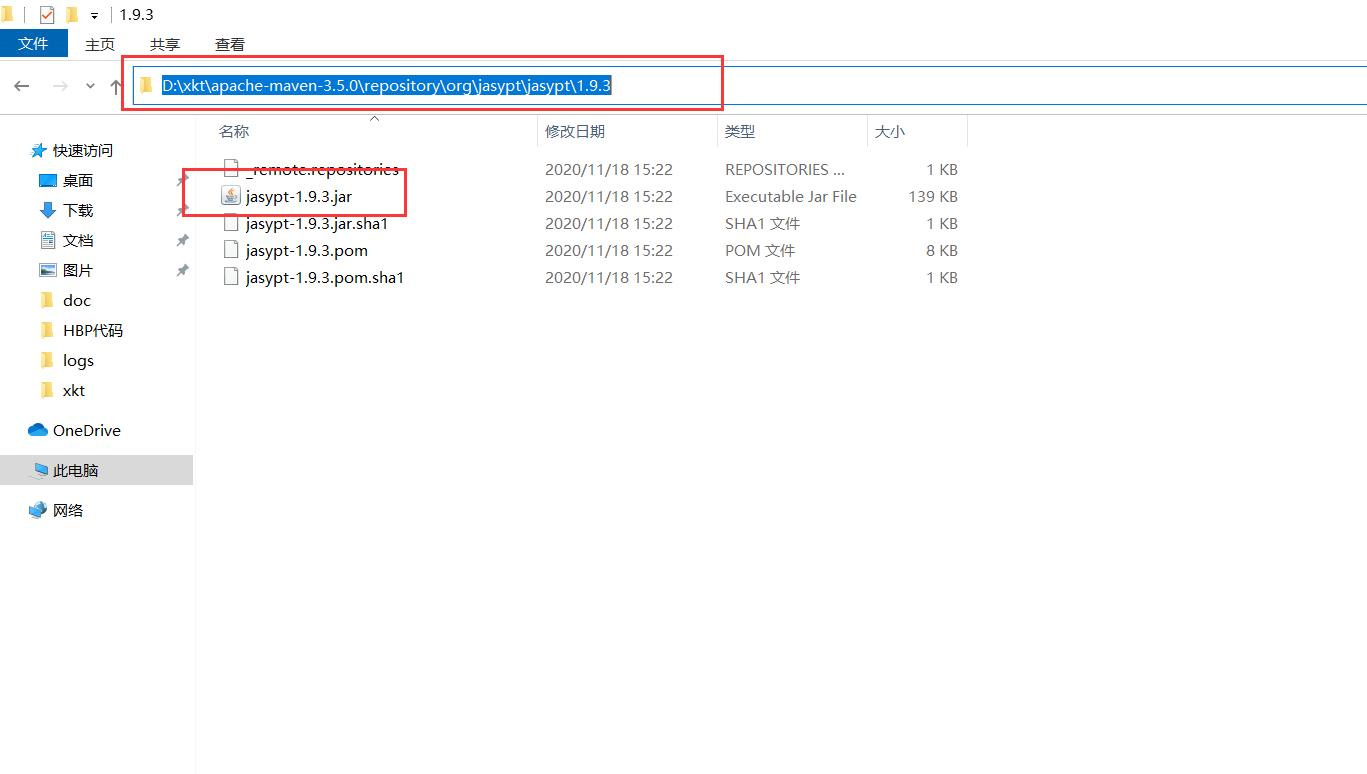Open the xkt folder in navigation pane
This screenshot has width=1367, height=774.
[x=74, y=390]
